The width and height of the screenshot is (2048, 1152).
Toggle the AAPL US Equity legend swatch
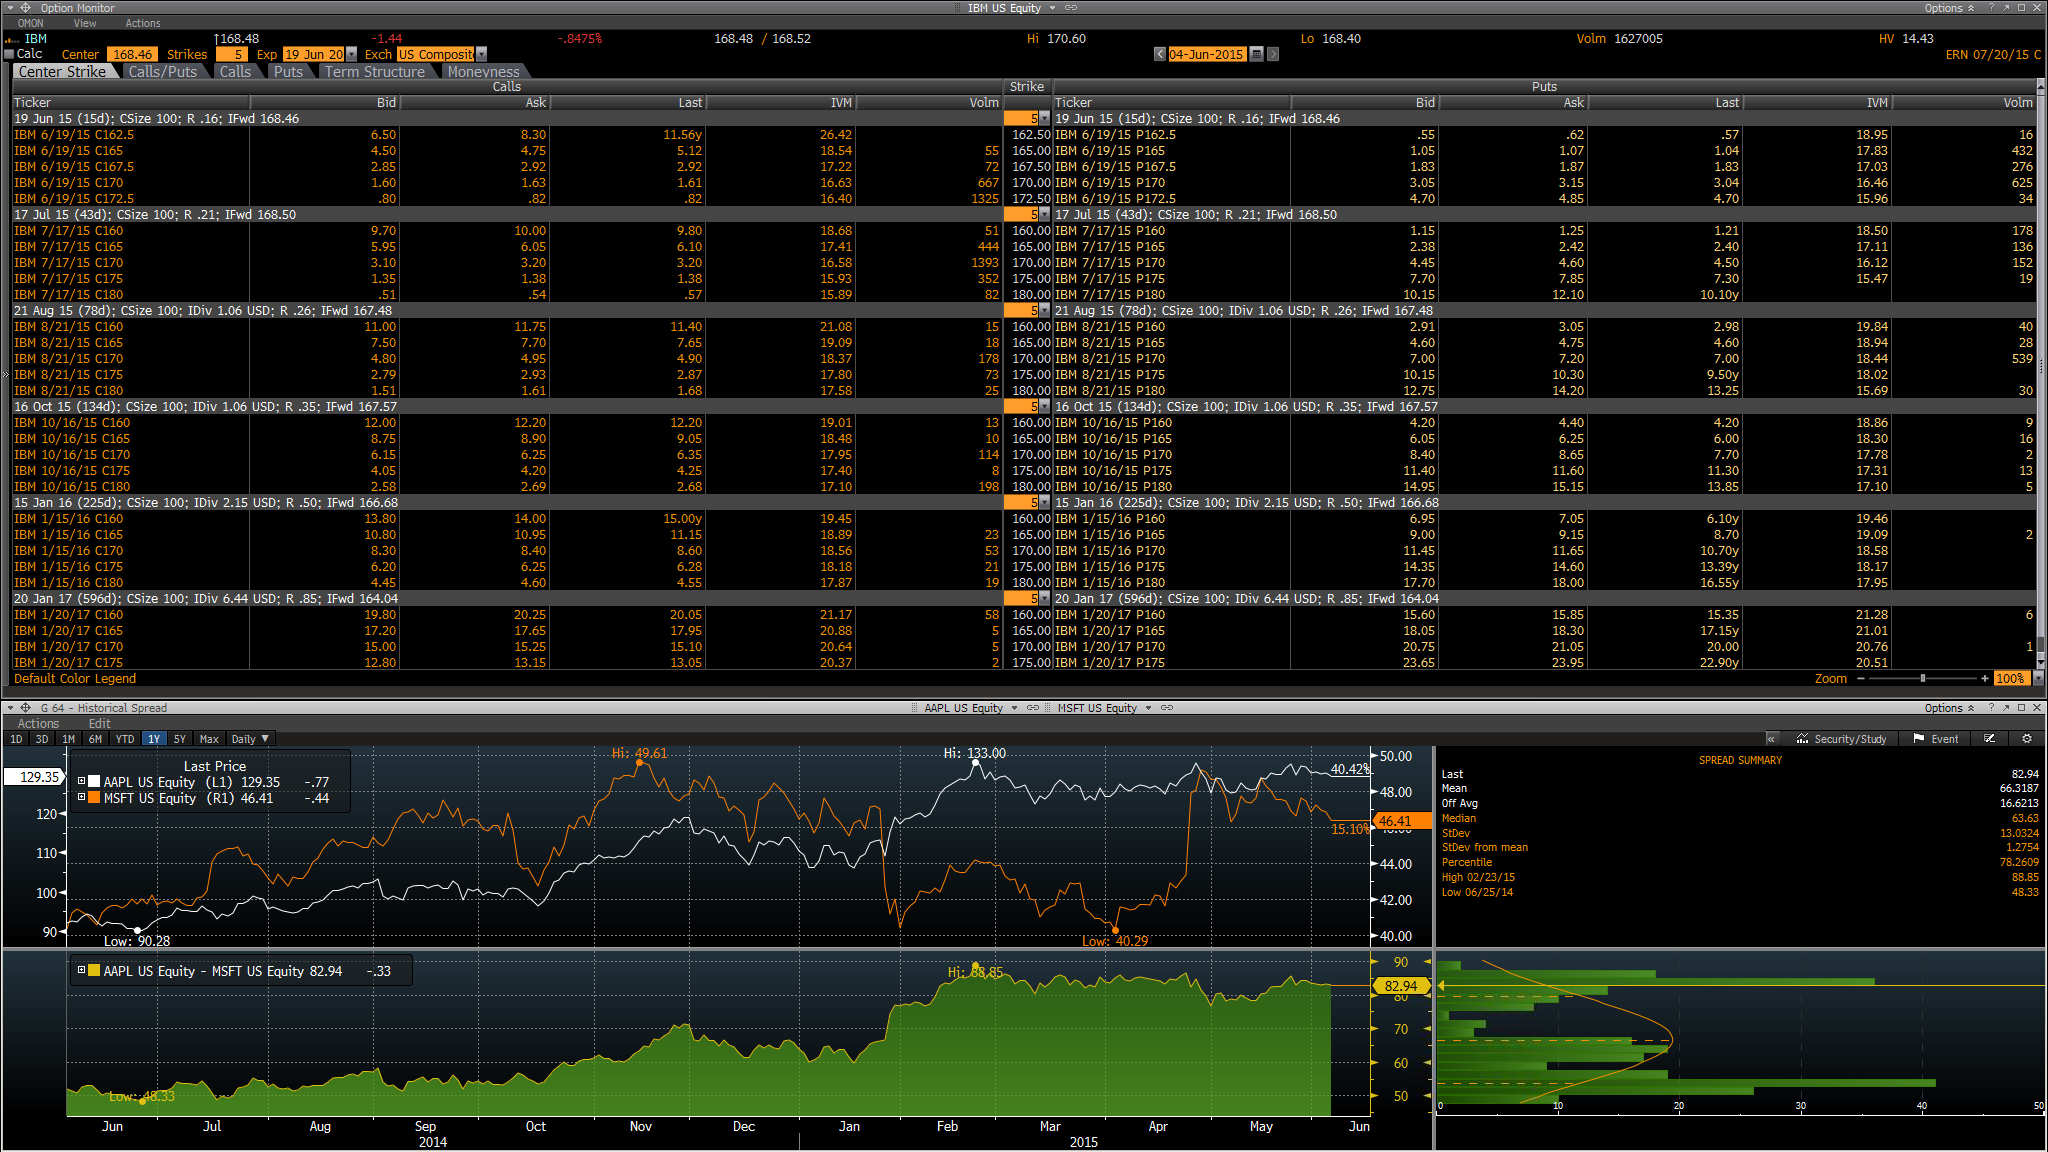pos(94,782)
